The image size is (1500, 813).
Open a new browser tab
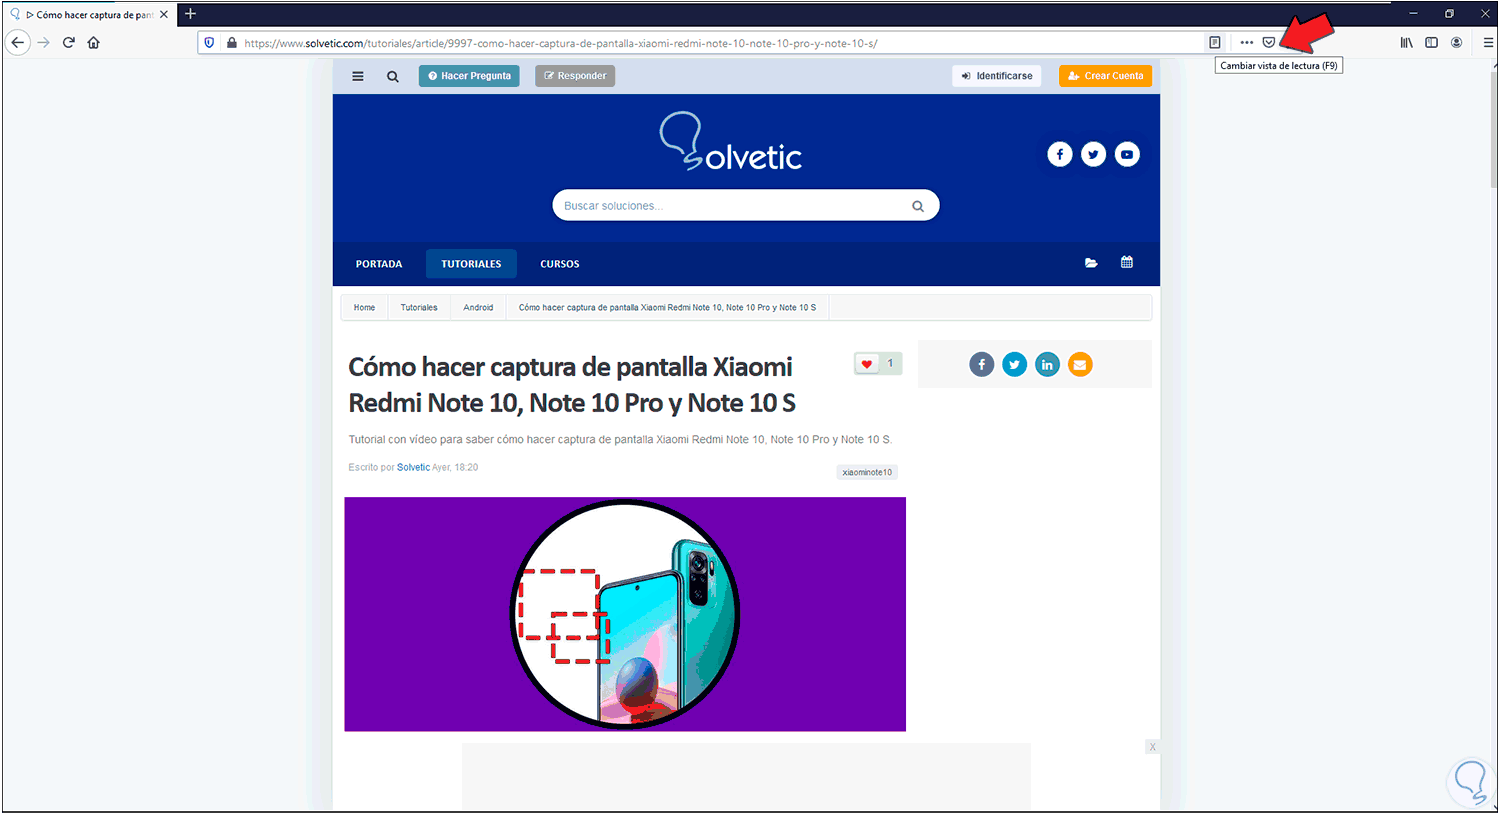point(190,14)
